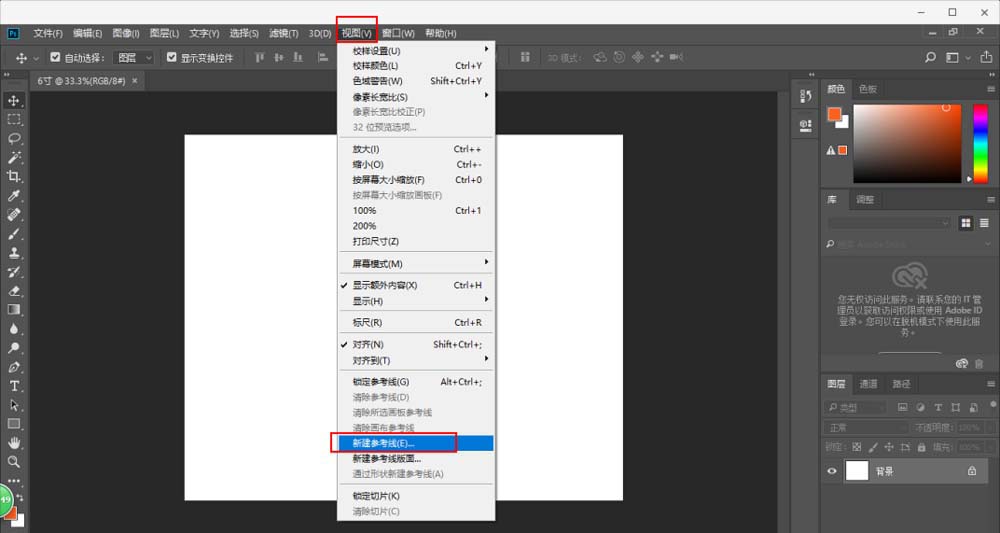1000x533 pixels.
Task: Toggle 锁定参考线(G) option
Action: 416,382
